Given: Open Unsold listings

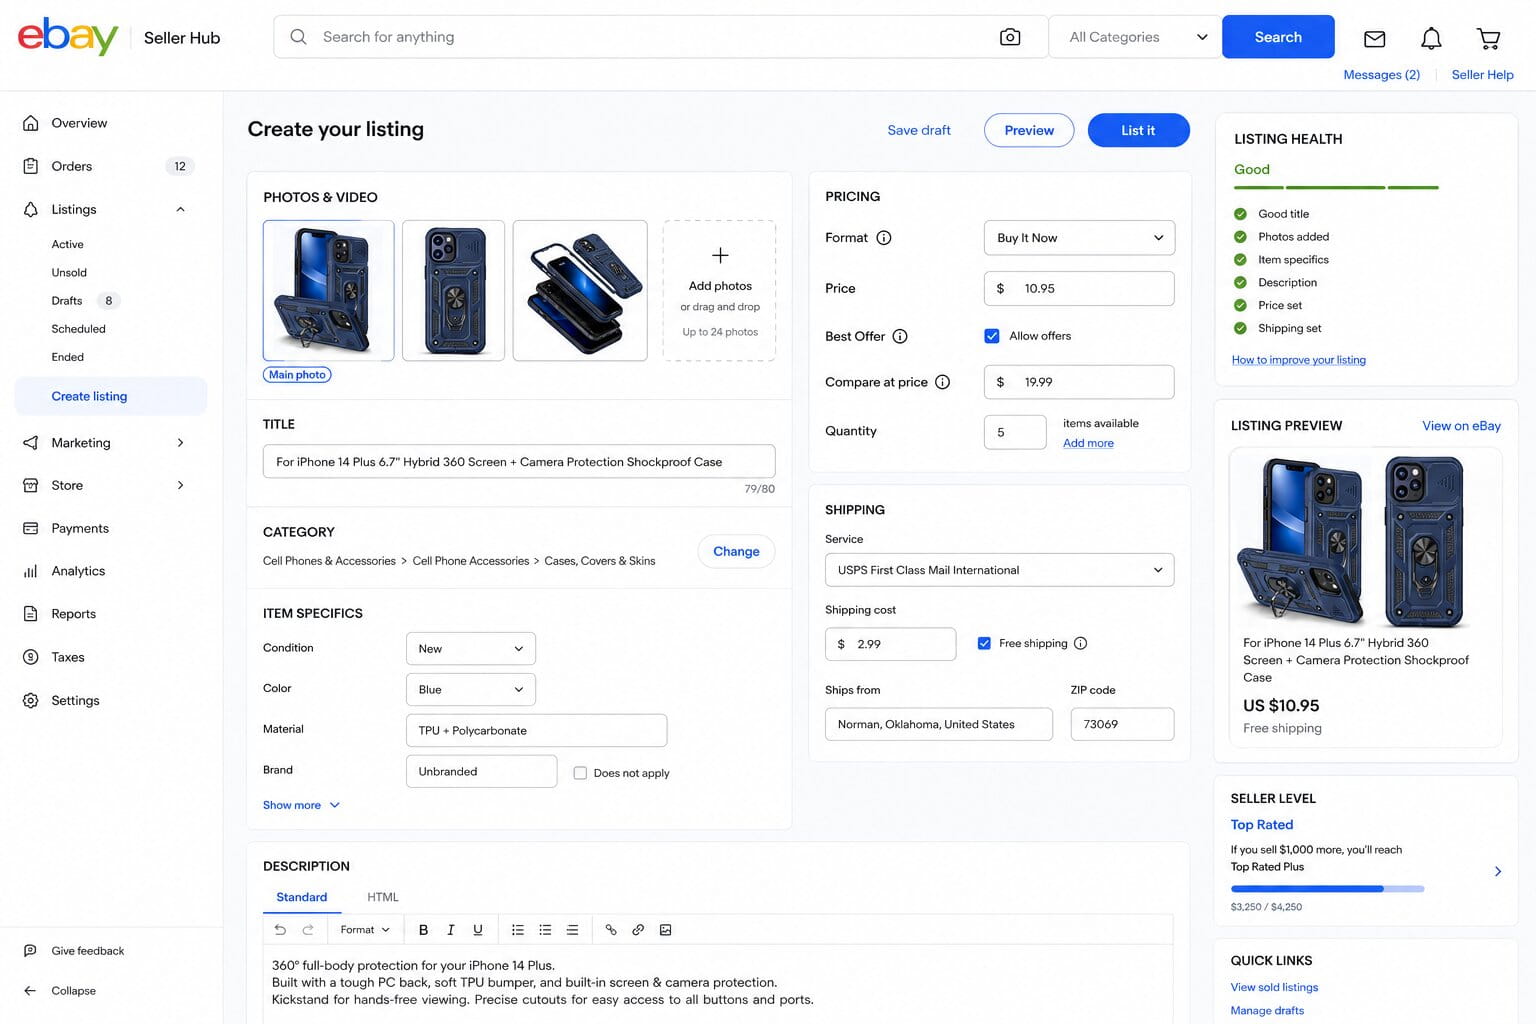Looking at the screenshot, I should pyautogui.click(x=69, y=272).
